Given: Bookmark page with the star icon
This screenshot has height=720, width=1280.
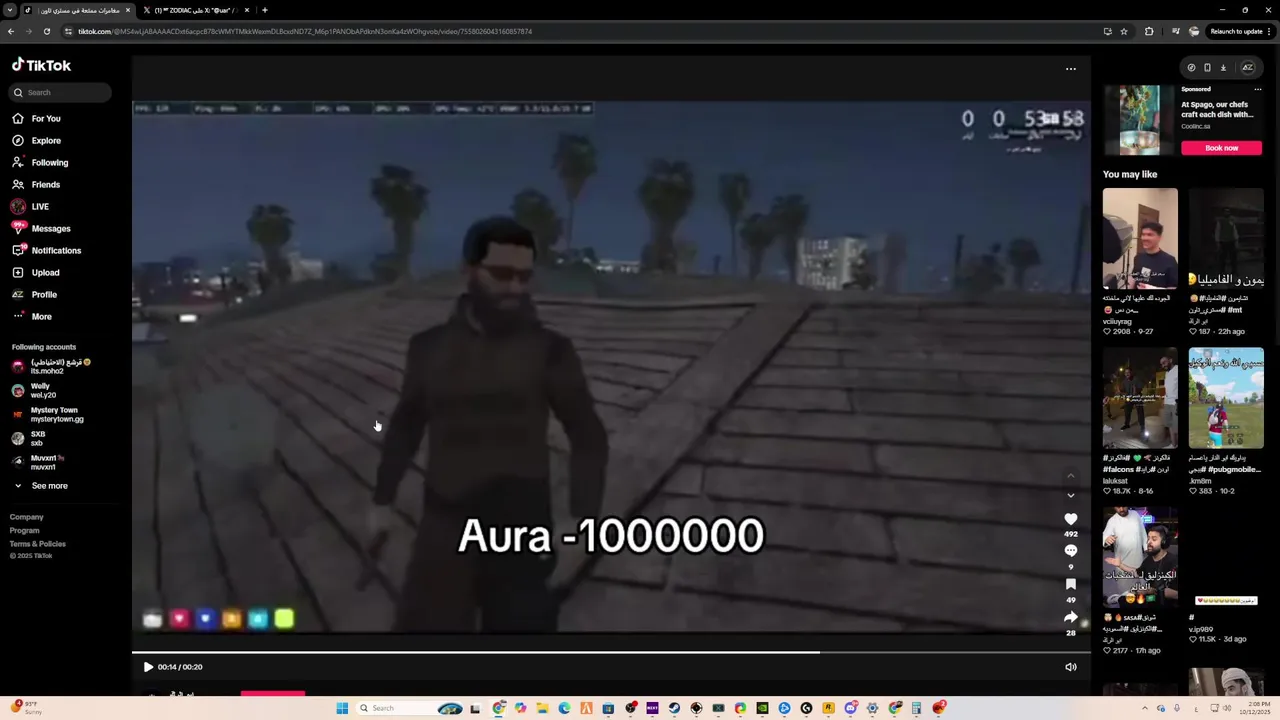Looking at the screenshot, I should coord(1124,31).
